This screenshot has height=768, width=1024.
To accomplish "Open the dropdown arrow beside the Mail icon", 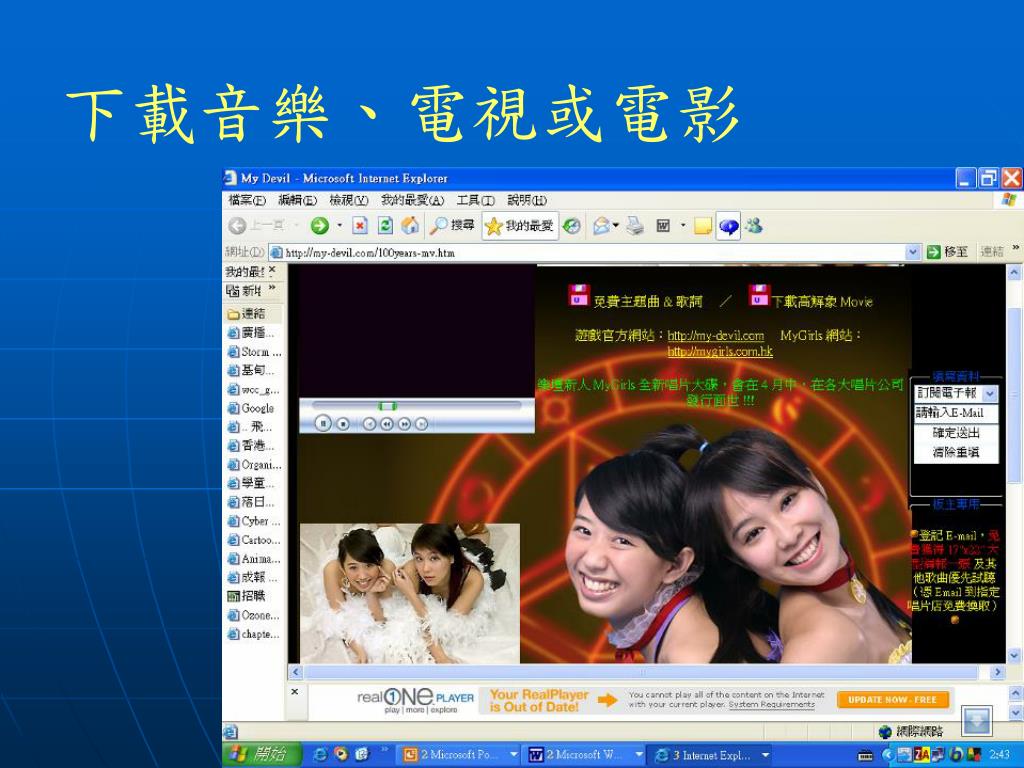I will pos(615,226).
